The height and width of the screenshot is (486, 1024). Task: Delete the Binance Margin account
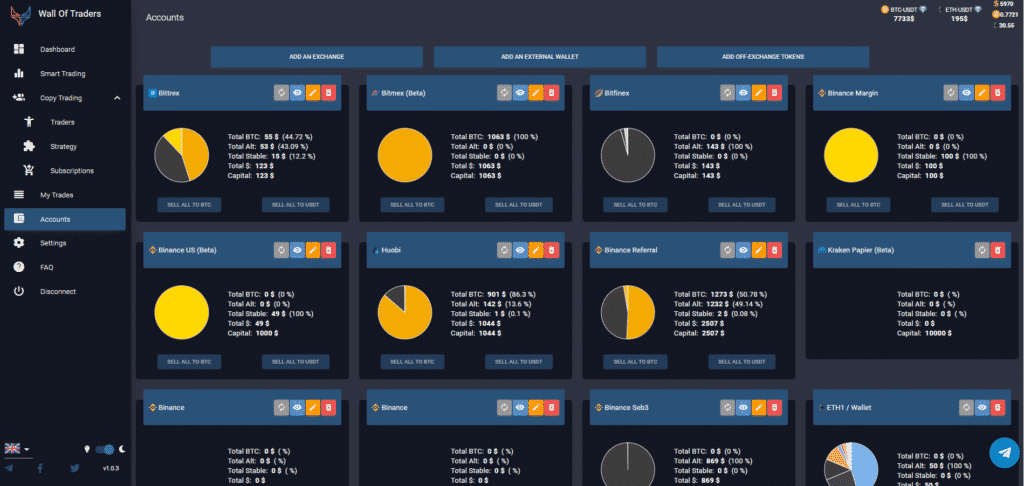998,93
